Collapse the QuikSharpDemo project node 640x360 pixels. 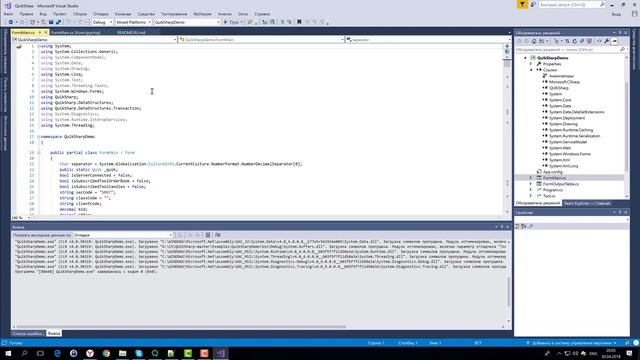coord(525,58)
